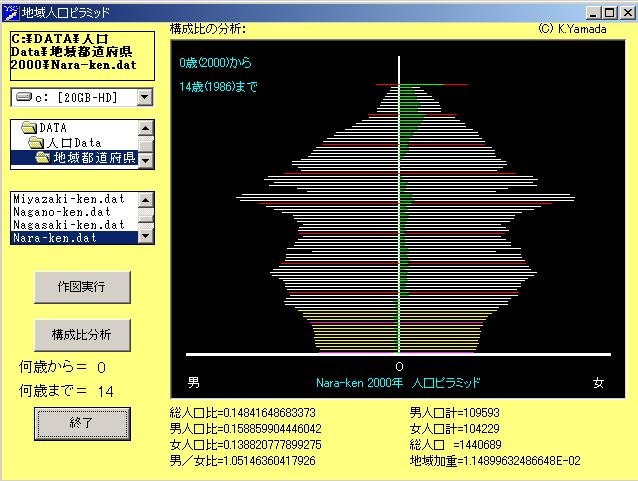Close the 地域人口ピラミッド window
This screenshot has height=481, width=638.
(x=627, y=13)
